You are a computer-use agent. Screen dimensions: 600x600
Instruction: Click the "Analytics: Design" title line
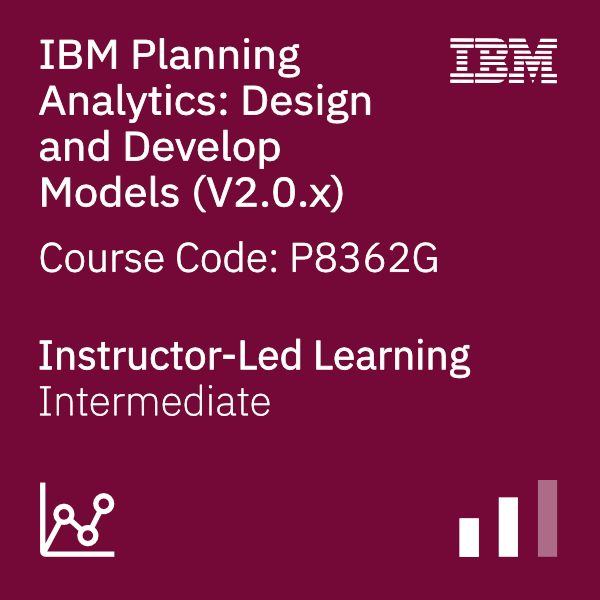click(x=205, y=103)
